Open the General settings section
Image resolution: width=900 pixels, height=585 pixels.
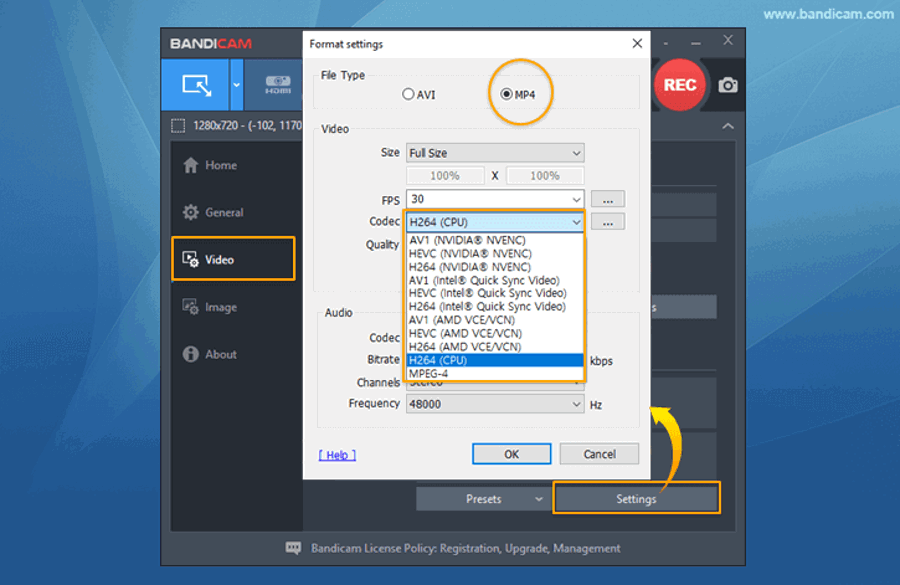214,212
